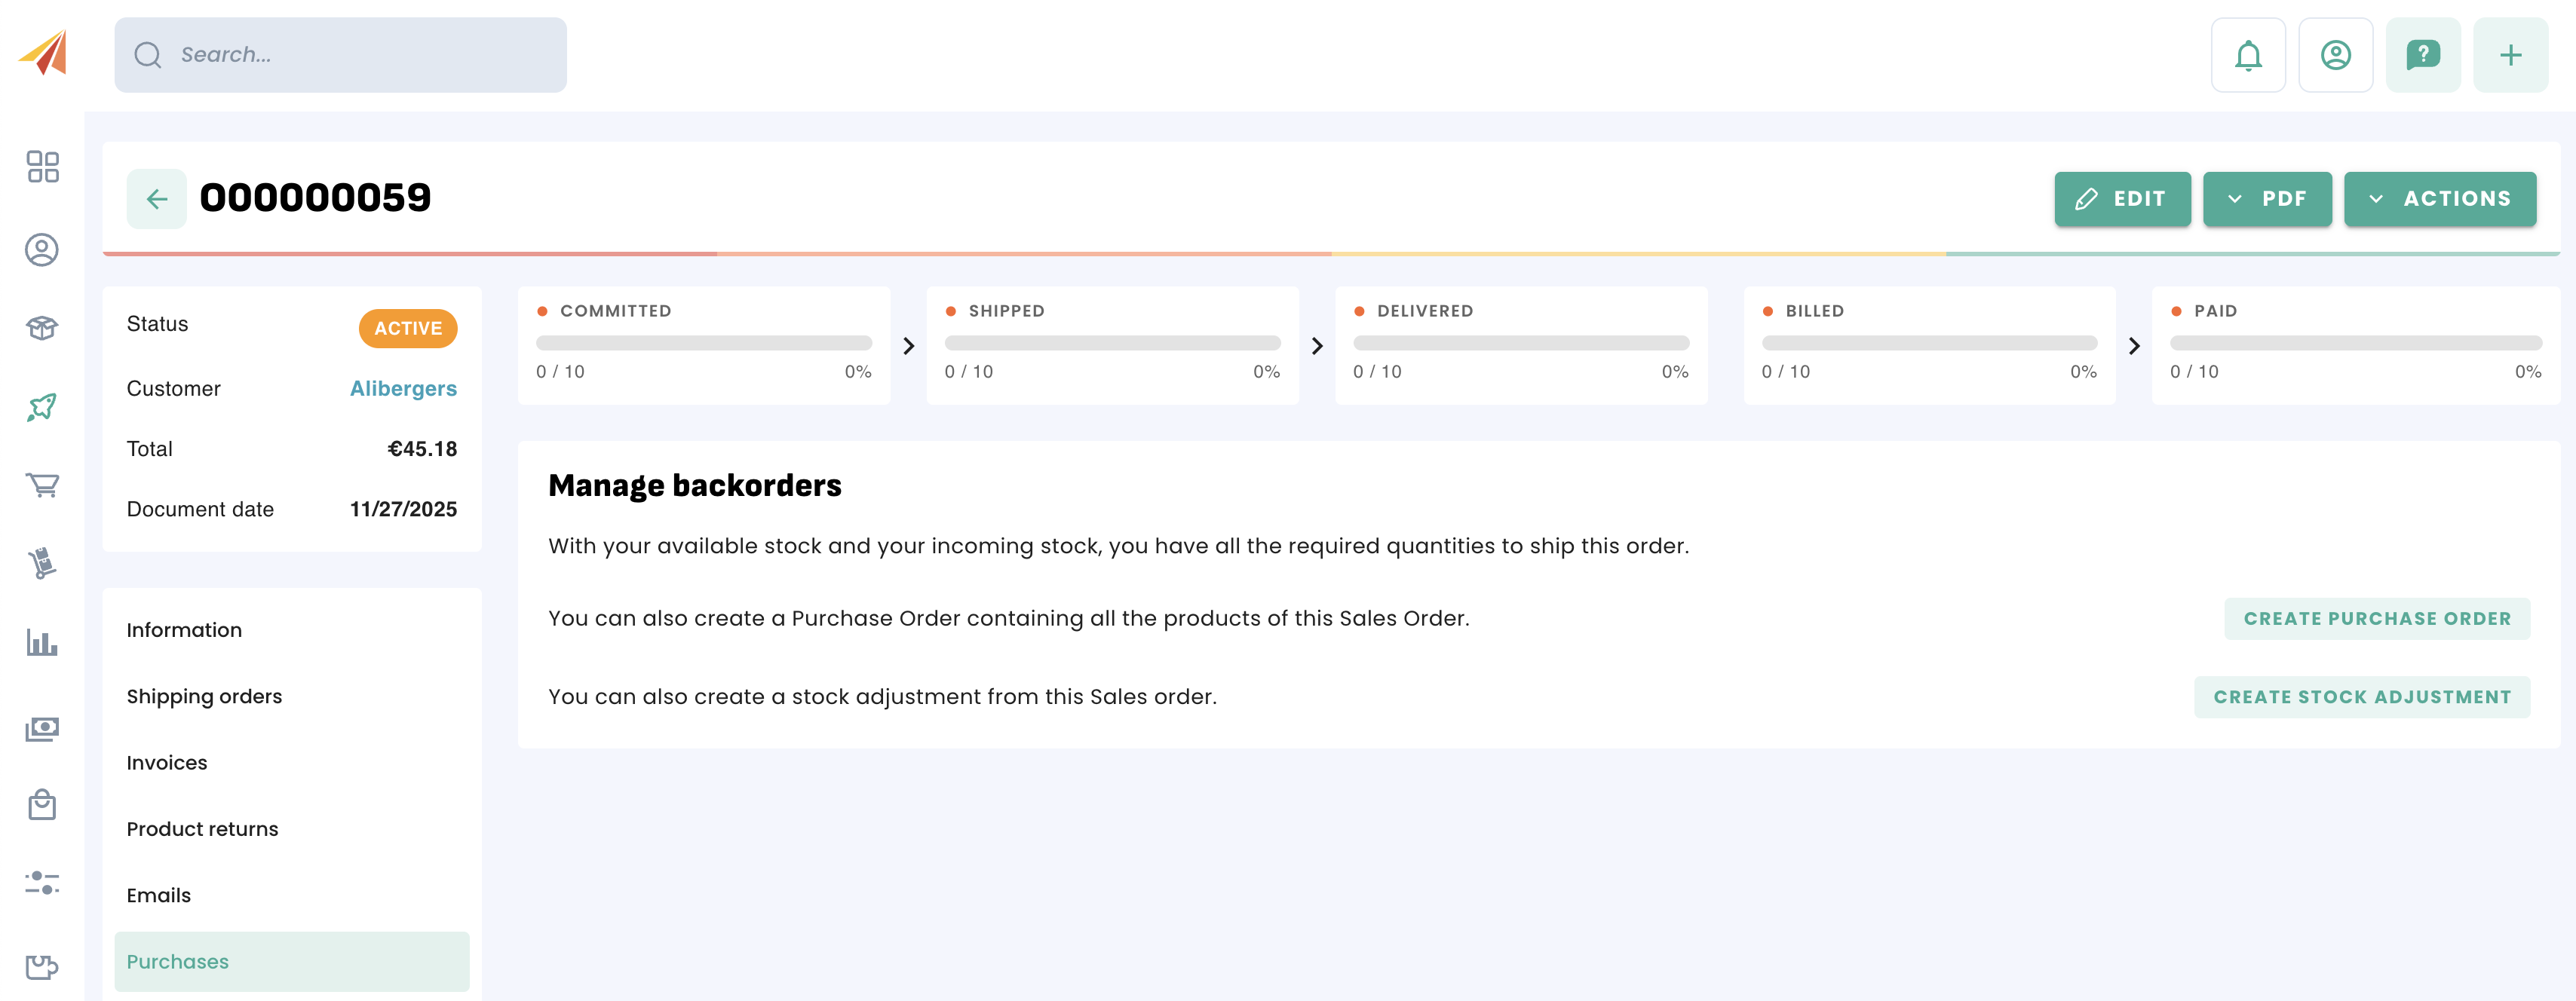The image size is (2576, 1001).
Task: Open the shopping cart sidebar icon
Action: click(42, 485)
